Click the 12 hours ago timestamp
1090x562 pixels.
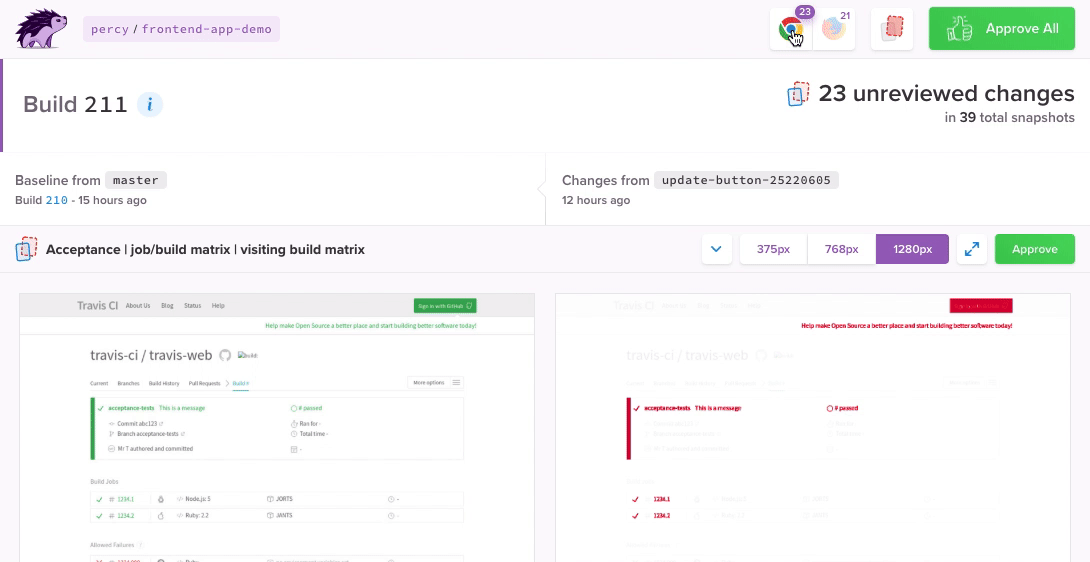596,200
